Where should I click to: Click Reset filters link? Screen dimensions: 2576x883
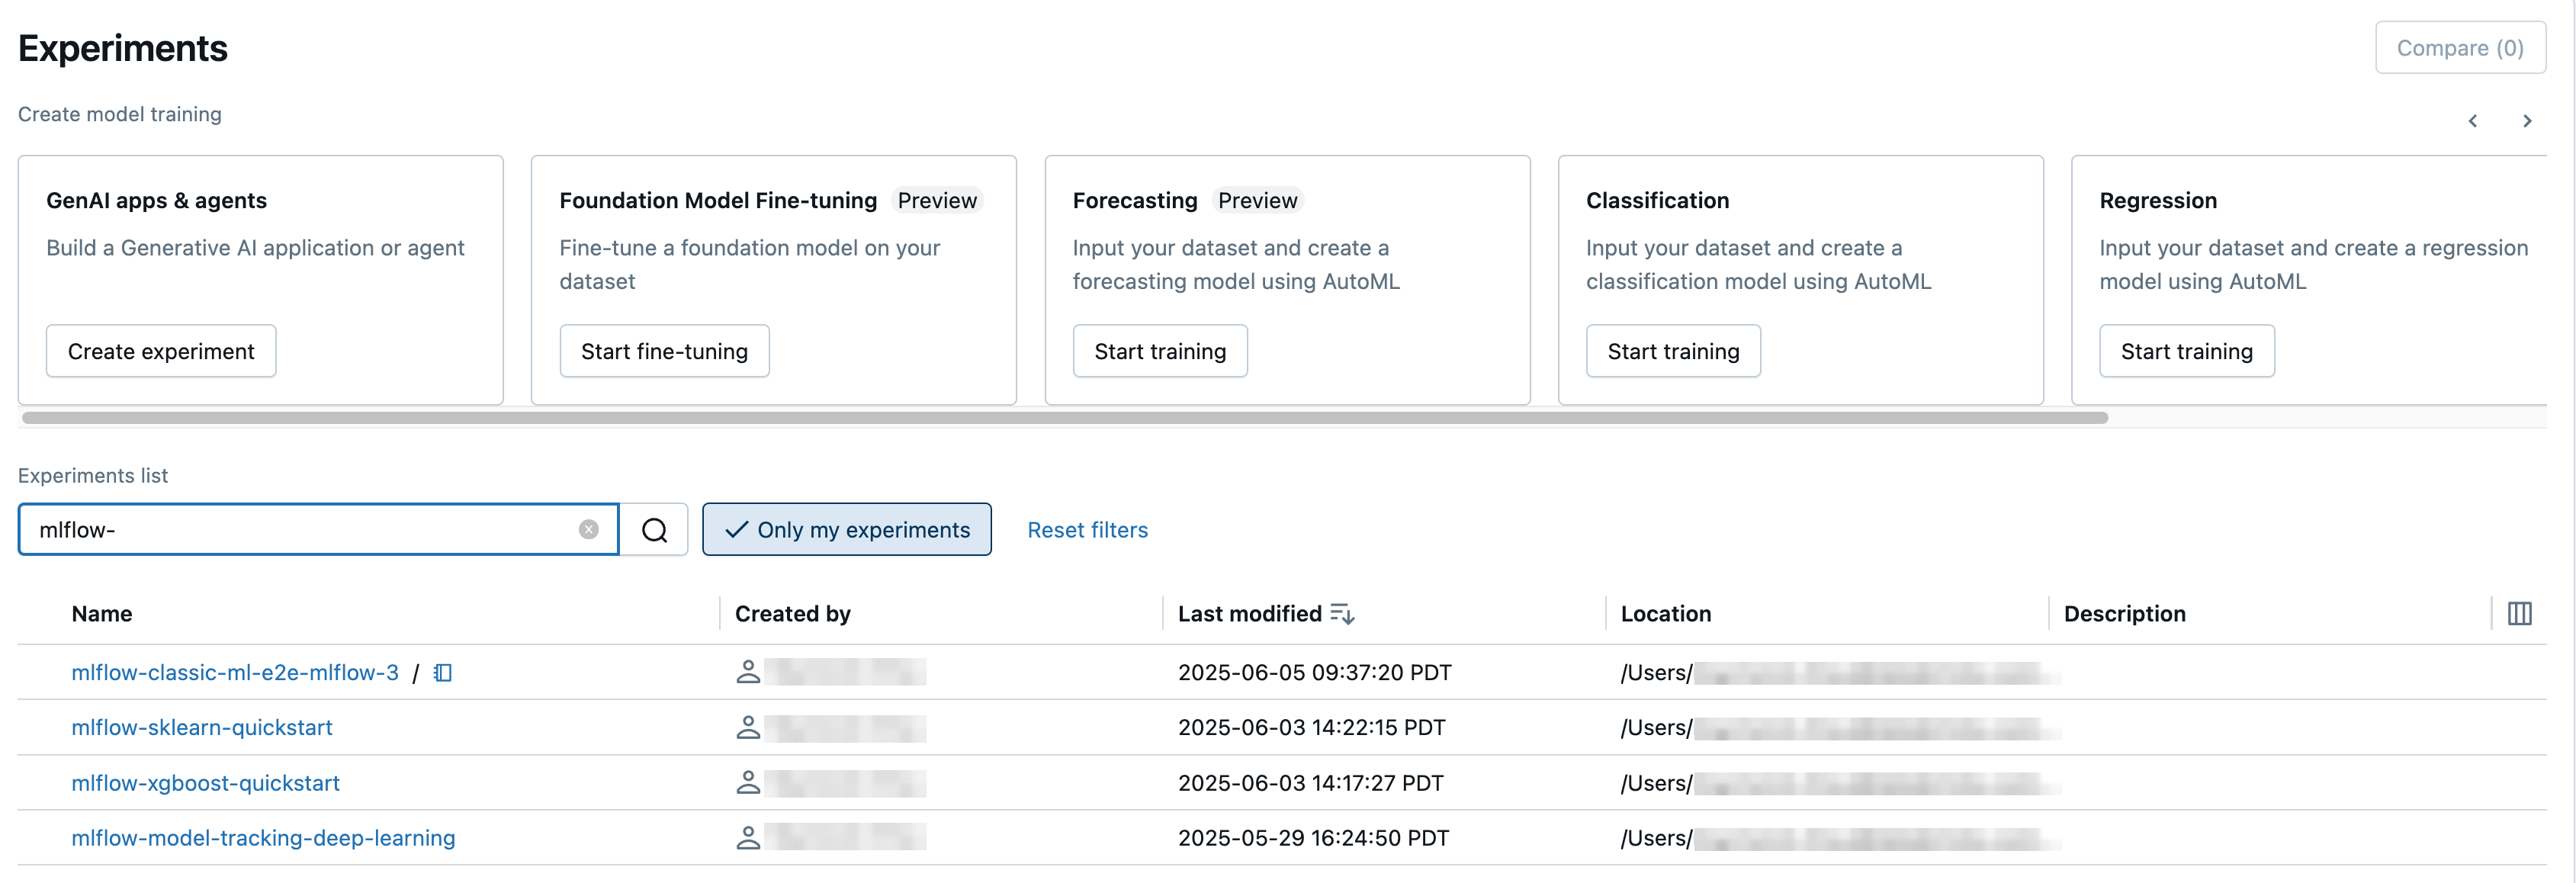pyautogui.click(x=1087, y=530)
